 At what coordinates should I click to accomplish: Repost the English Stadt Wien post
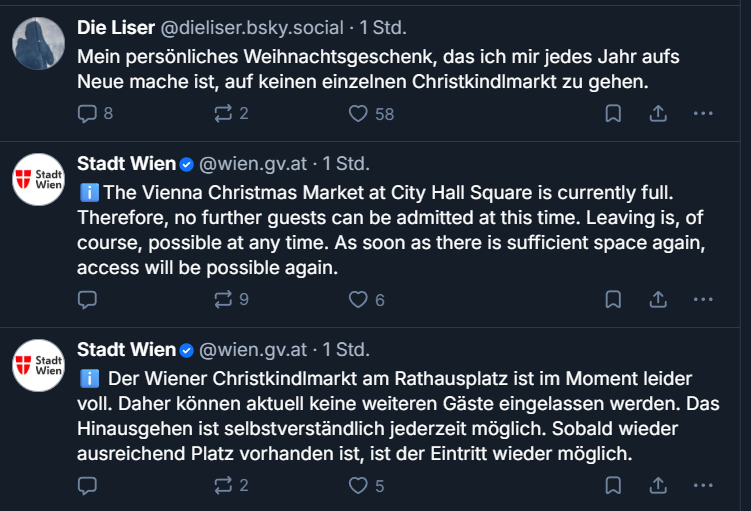click(223, 299)
